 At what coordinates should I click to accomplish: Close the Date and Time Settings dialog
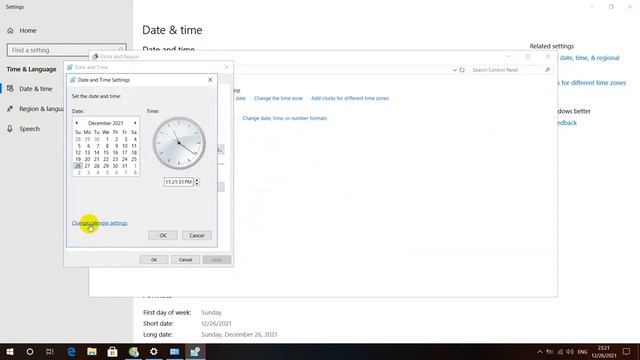[210, 80]
